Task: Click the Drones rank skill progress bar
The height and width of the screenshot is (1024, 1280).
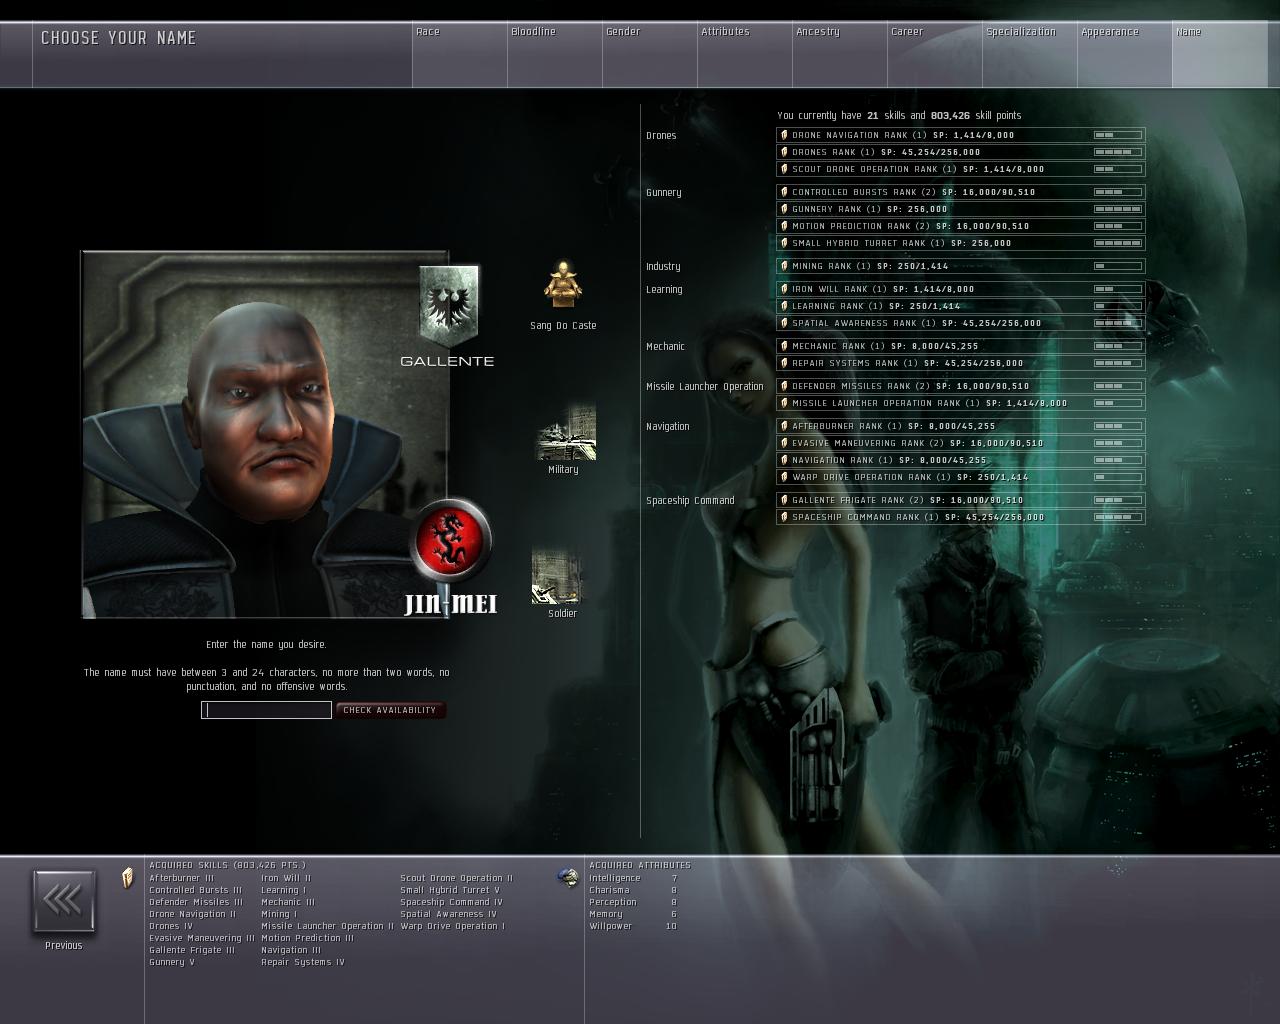Action: tap(1118, 152)
